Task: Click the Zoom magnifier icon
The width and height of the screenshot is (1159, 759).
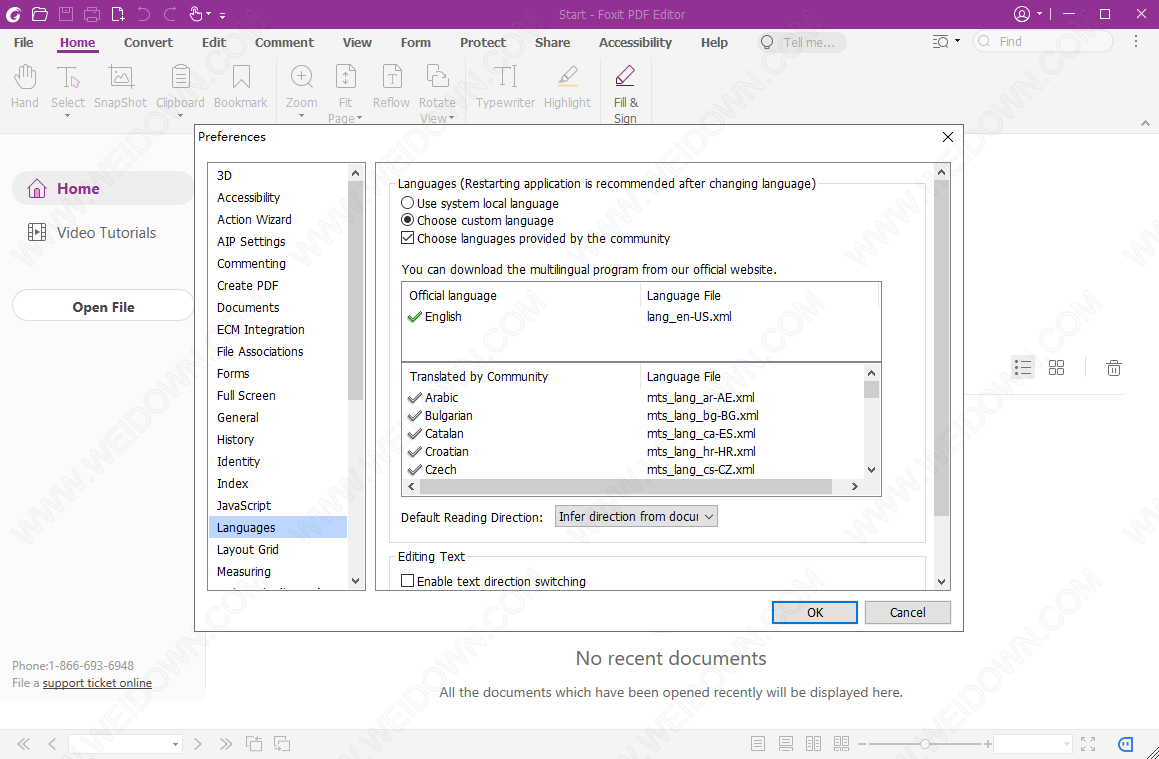Action: [x=302, y=77]
